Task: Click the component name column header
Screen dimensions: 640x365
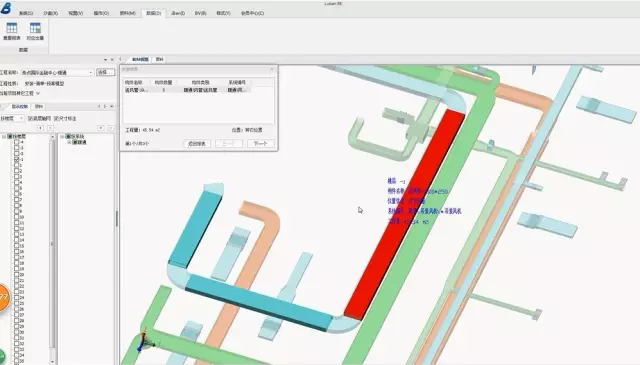Action: coord(136,82)
